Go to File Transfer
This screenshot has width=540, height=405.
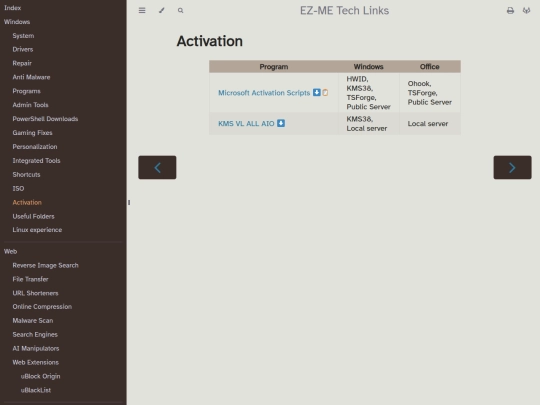click(x=30, y=279)
